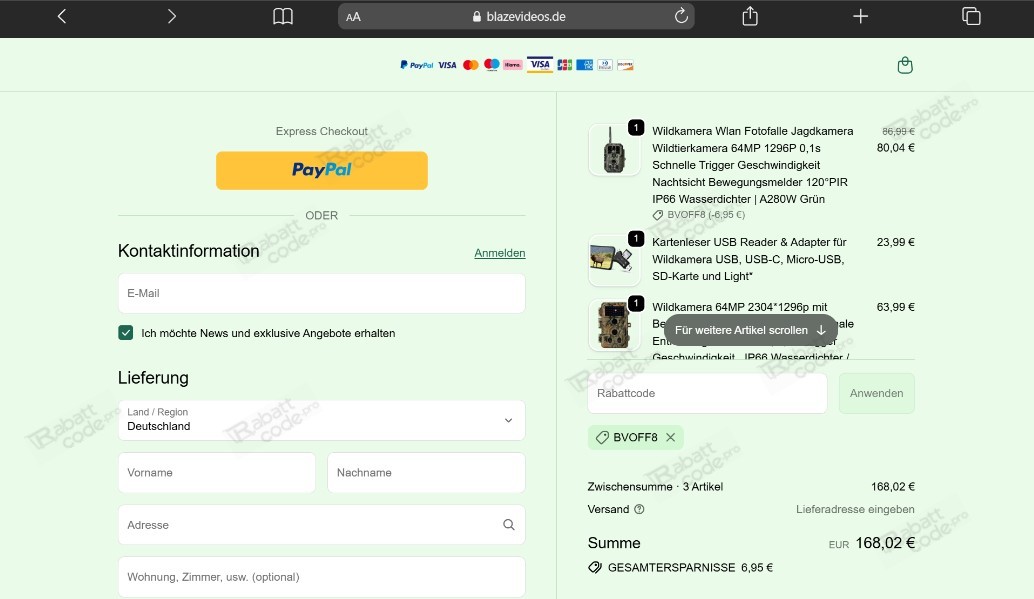Click the search magnifier in Adresse field
Image resolution: width=1034 pixels, height=599 pixels.
click(x=508, y=524)
